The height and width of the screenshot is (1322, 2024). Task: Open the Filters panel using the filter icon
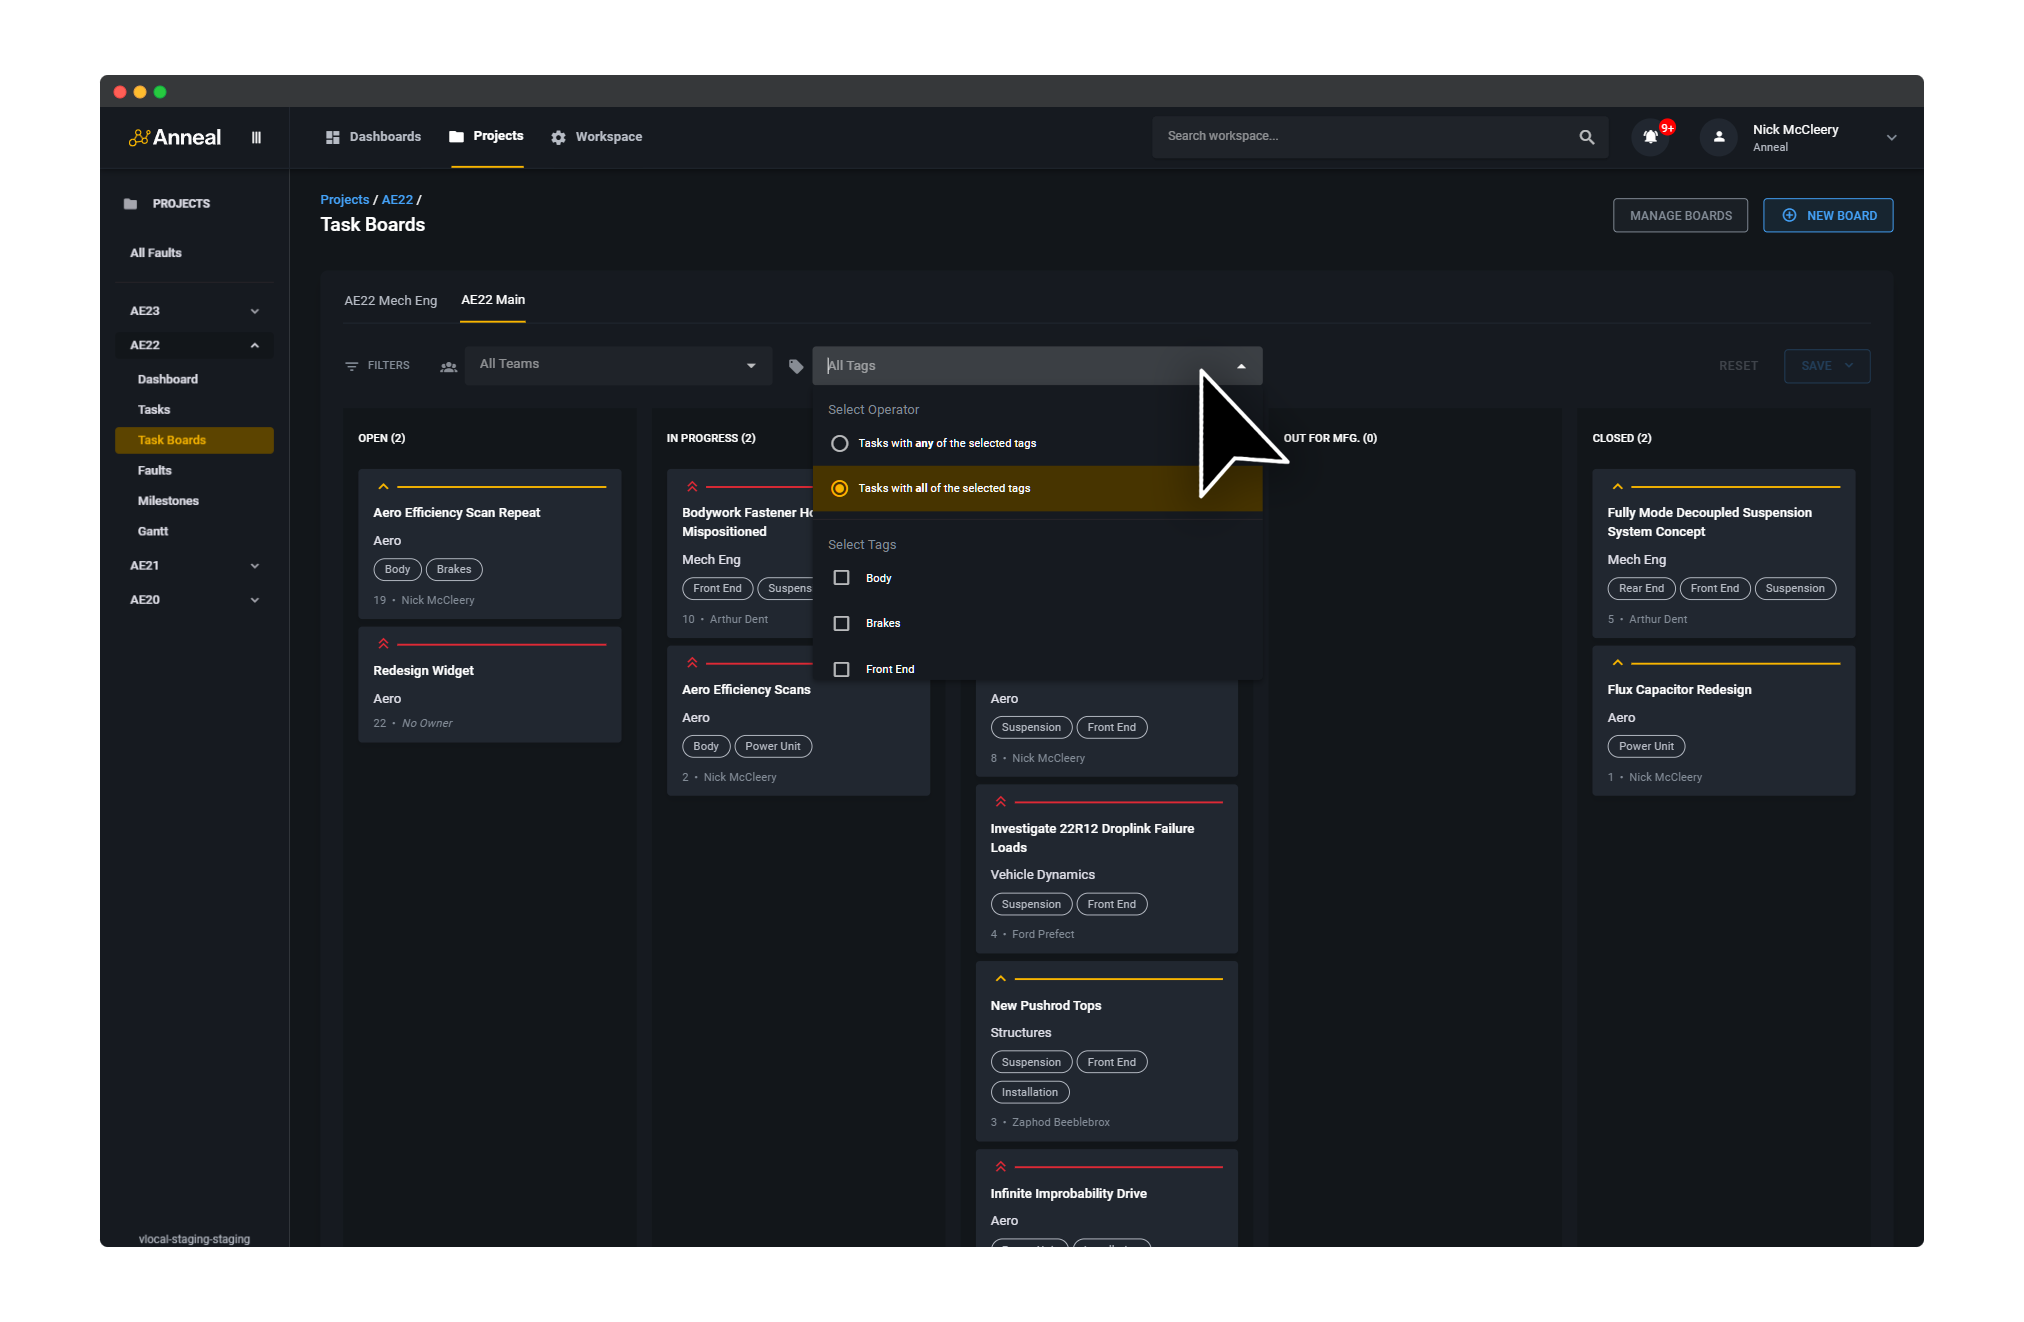pos(351,365)
